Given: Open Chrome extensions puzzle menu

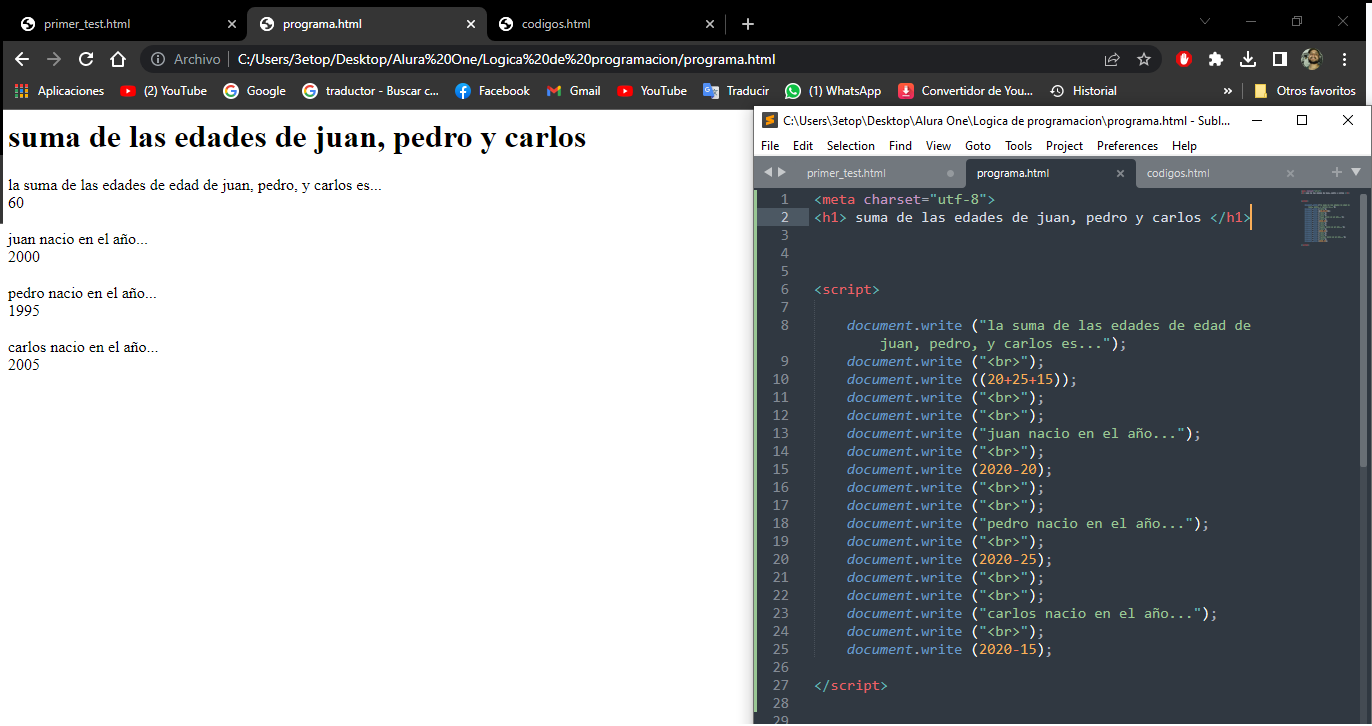Looking at the screenshot, I should (1216, 59).
